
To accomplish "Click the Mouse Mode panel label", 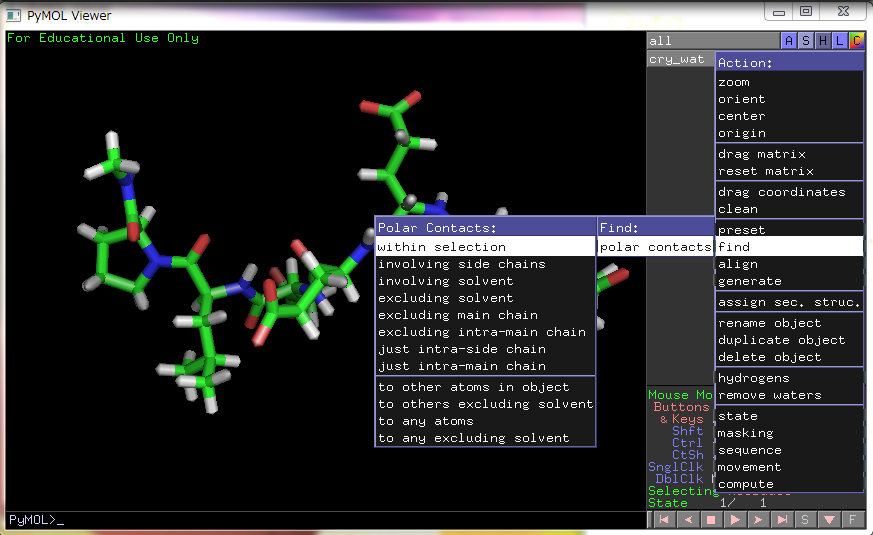I will (680, 395).
